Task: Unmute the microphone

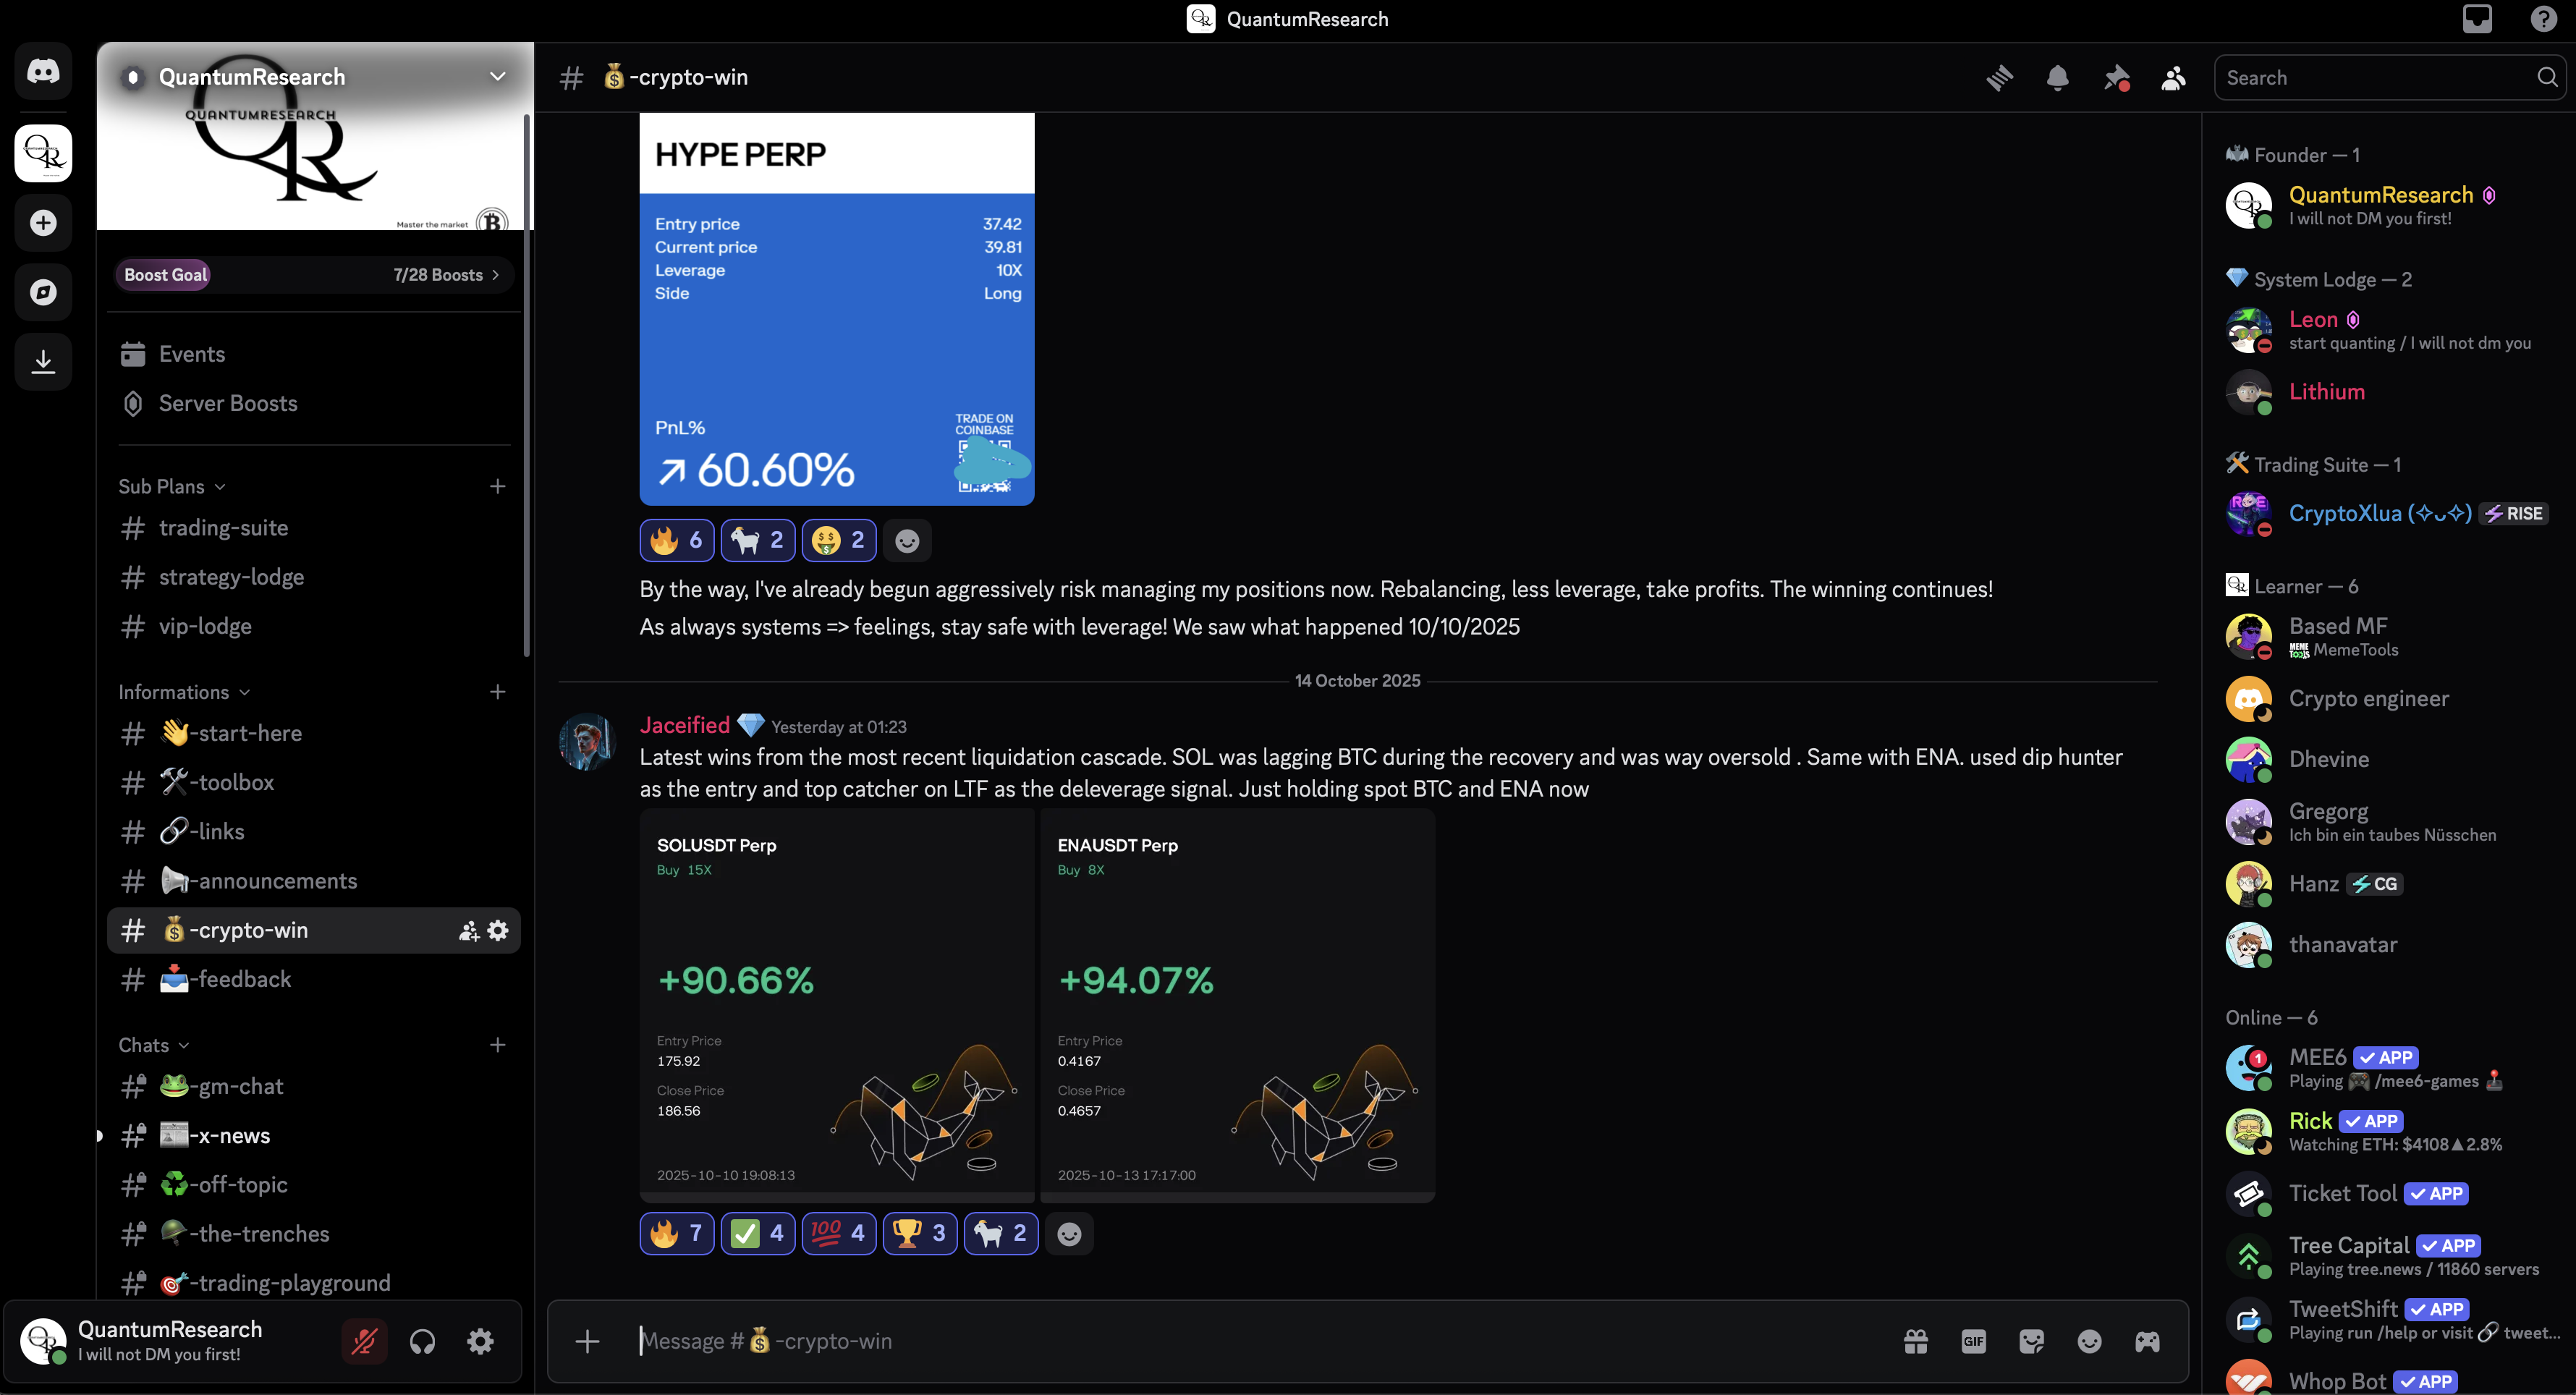Action: click(x=364, y=1341)
